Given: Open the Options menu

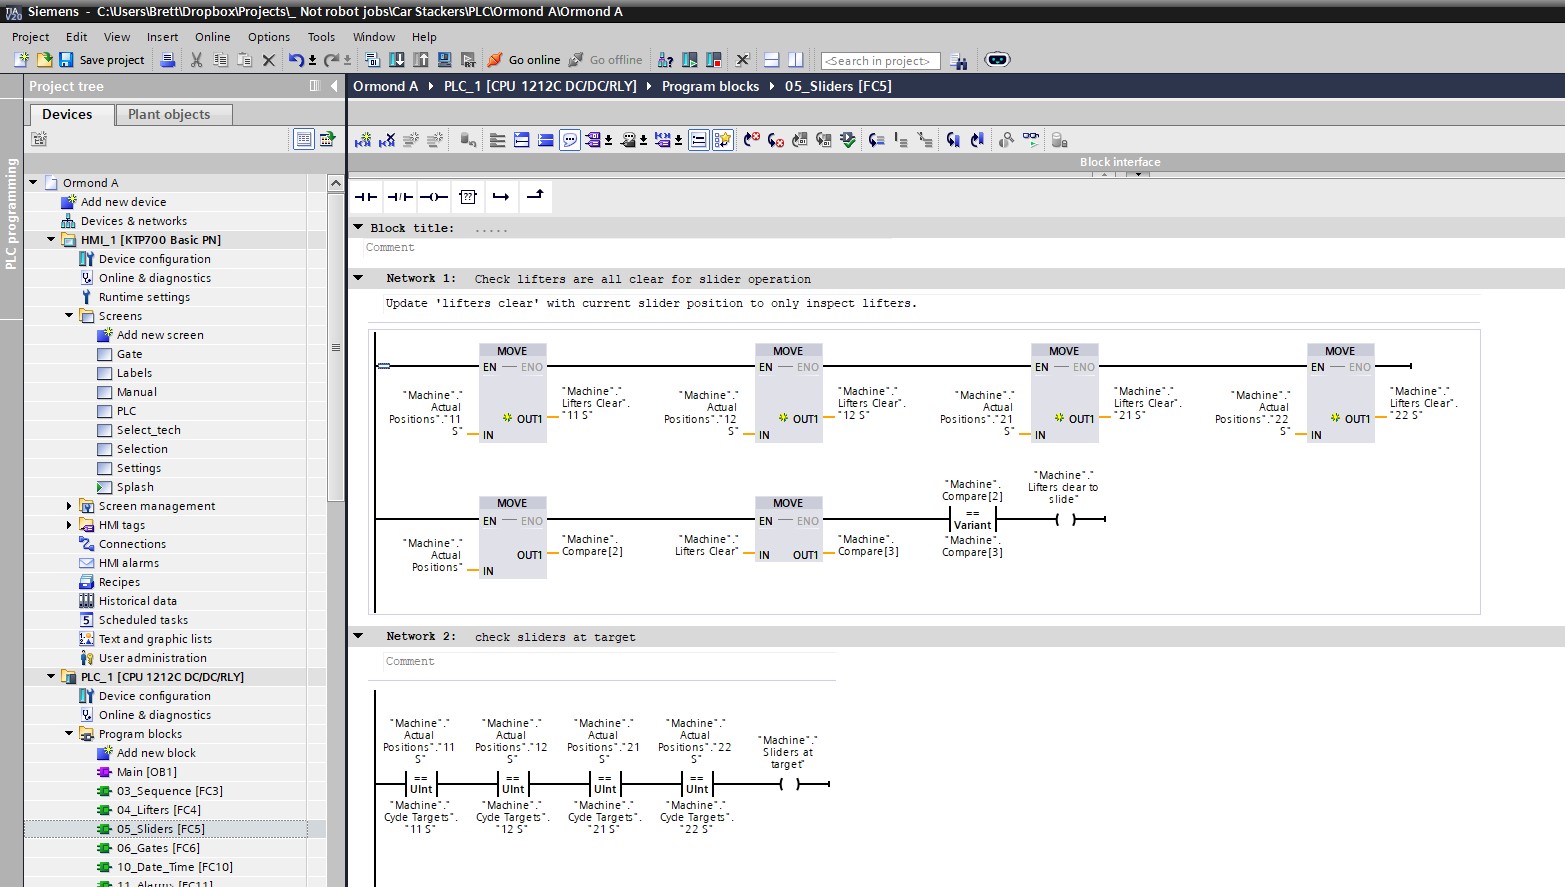Looking at the screenshot, I should (x=269, y=37).
